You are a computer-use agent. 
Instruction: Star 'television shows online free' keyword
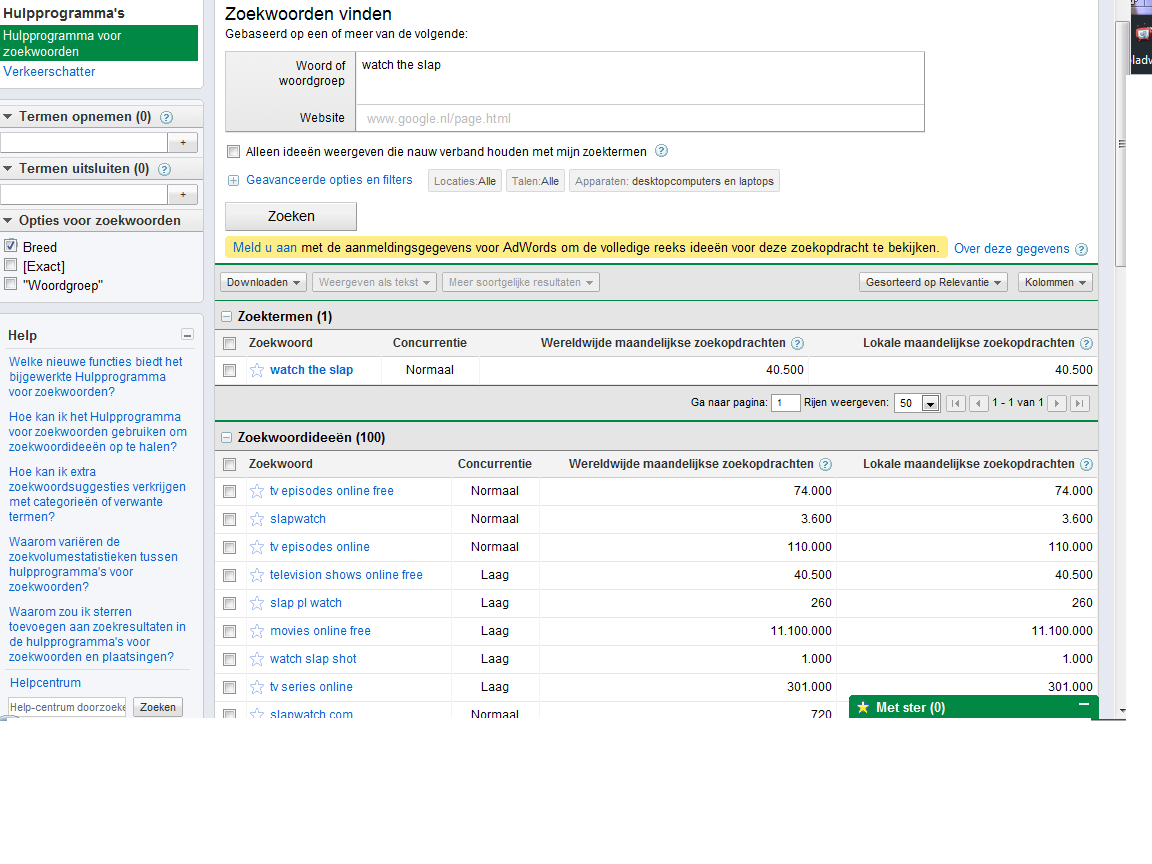[256, 575]
